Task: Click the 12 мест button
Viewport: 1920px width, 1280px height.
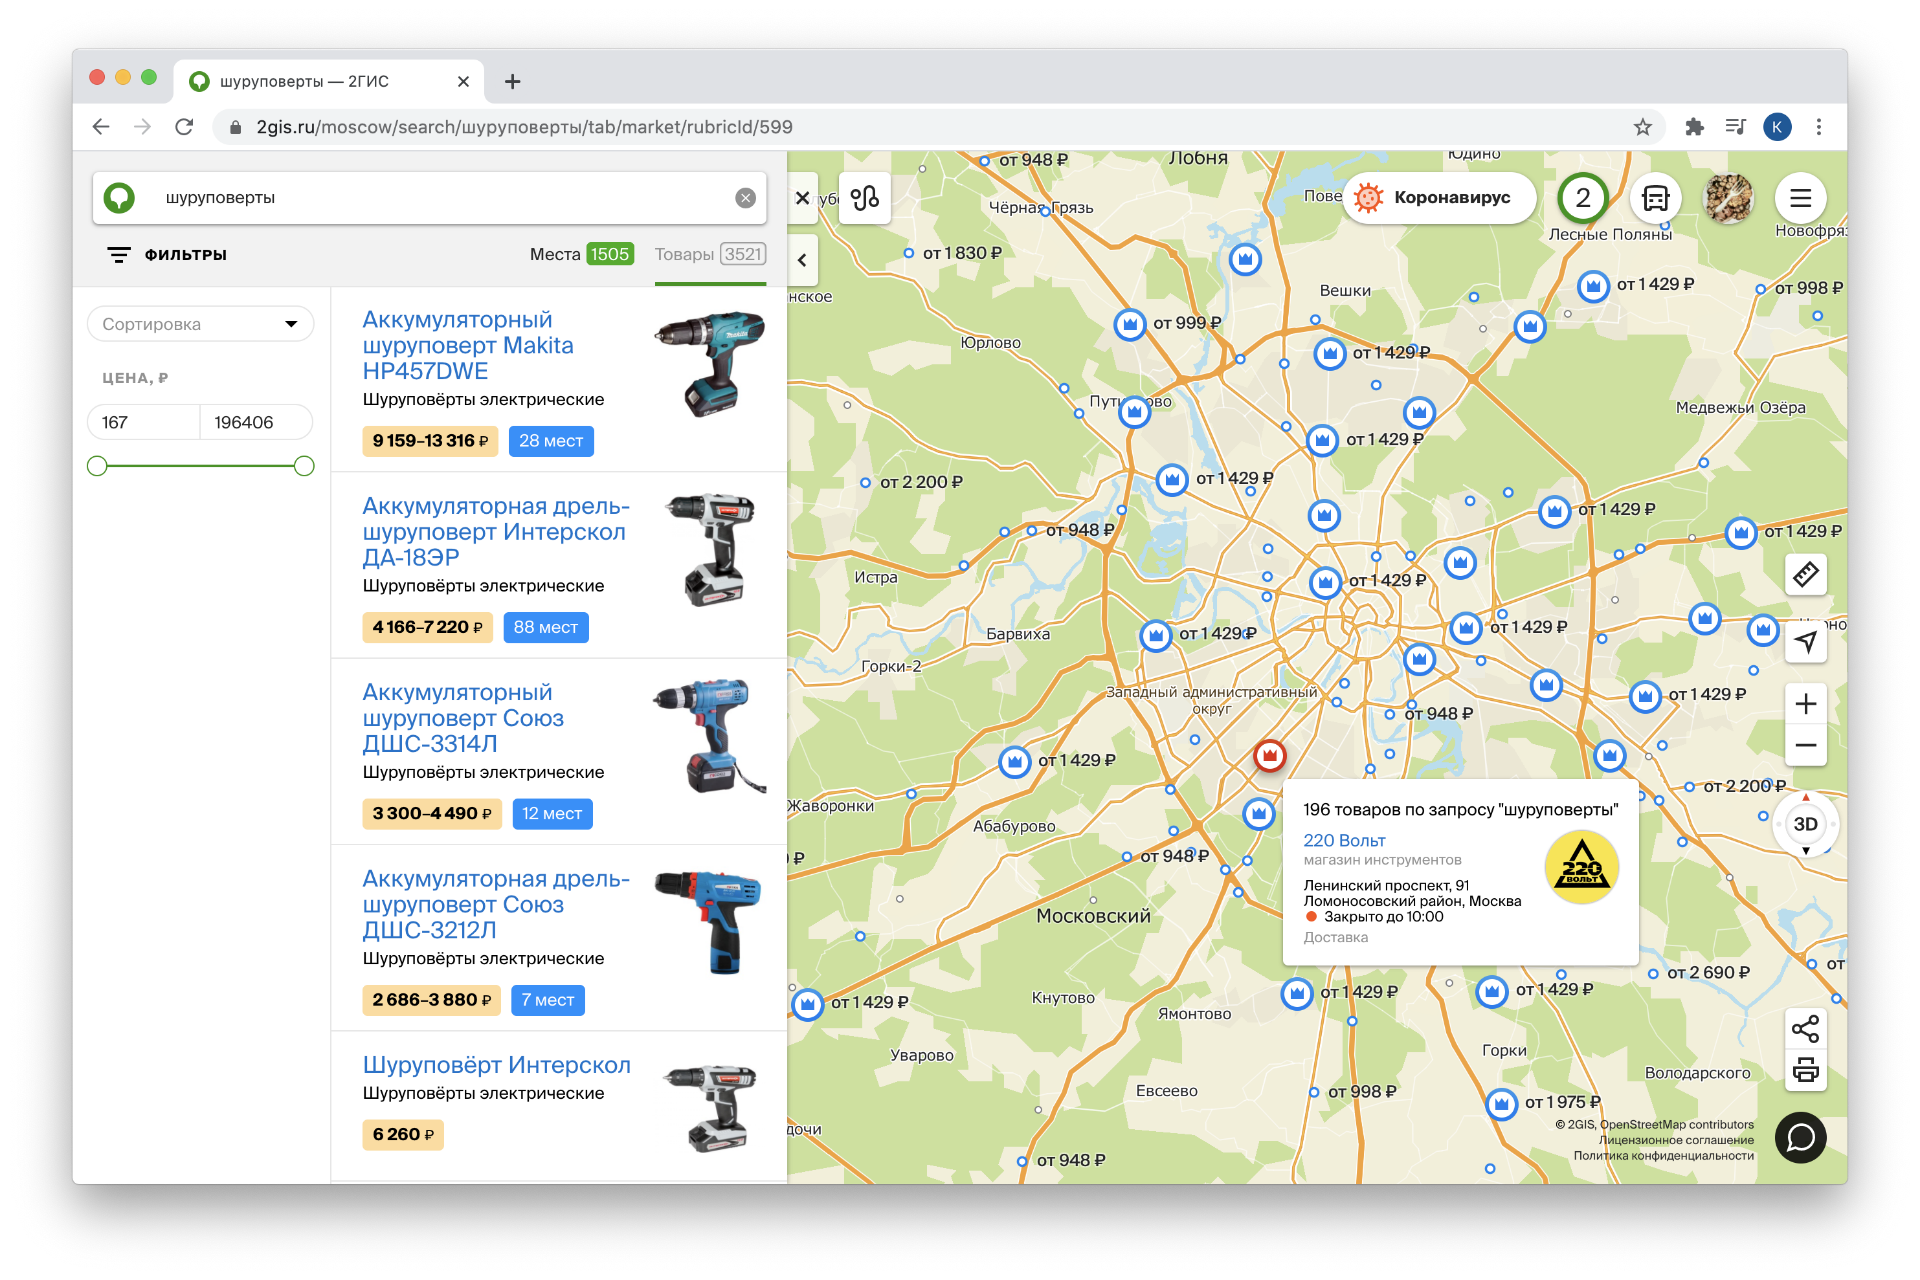Action: tap(552, 814)
